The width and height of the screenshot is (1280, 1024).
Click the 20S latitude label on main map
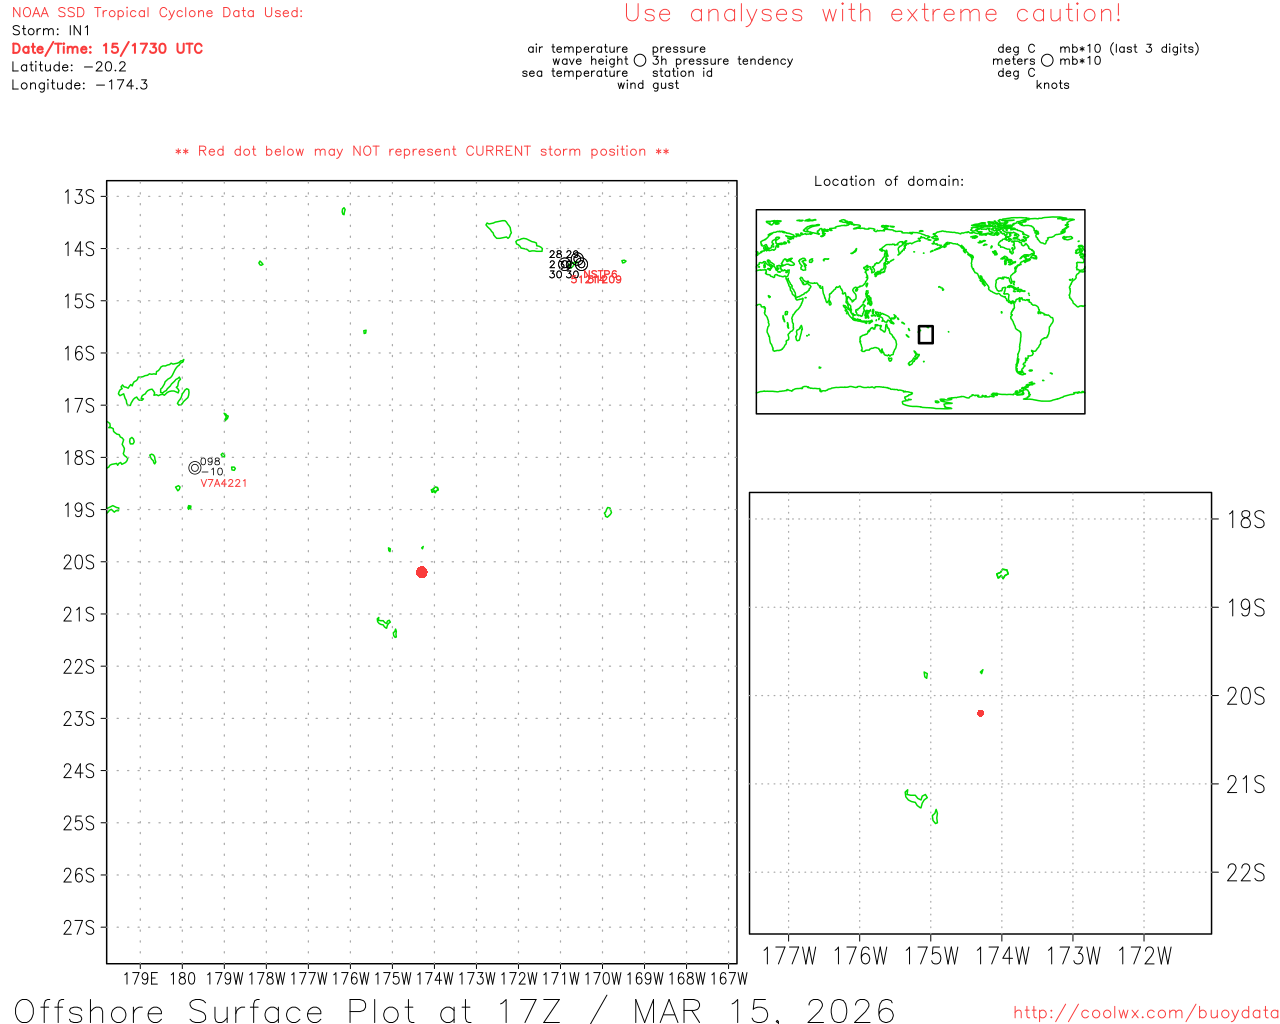point(79,562)
